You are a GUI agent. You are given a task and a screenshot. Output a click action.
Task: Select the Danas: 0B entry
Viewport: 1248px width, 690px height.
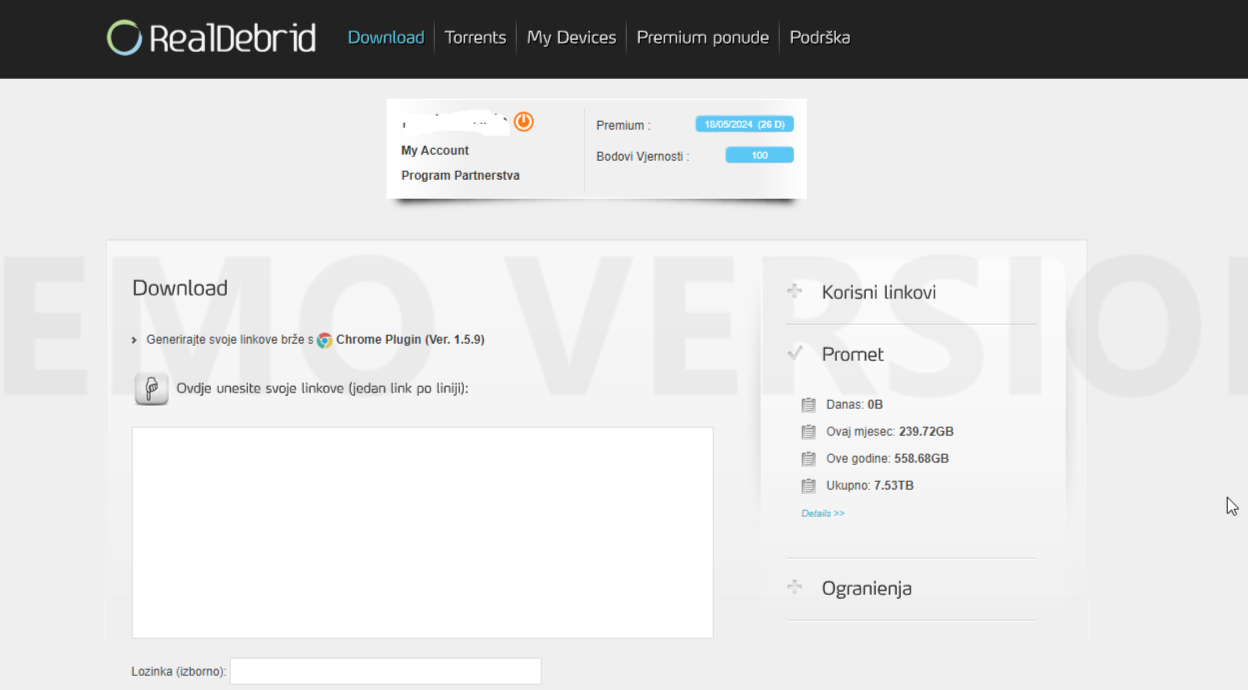855,405
